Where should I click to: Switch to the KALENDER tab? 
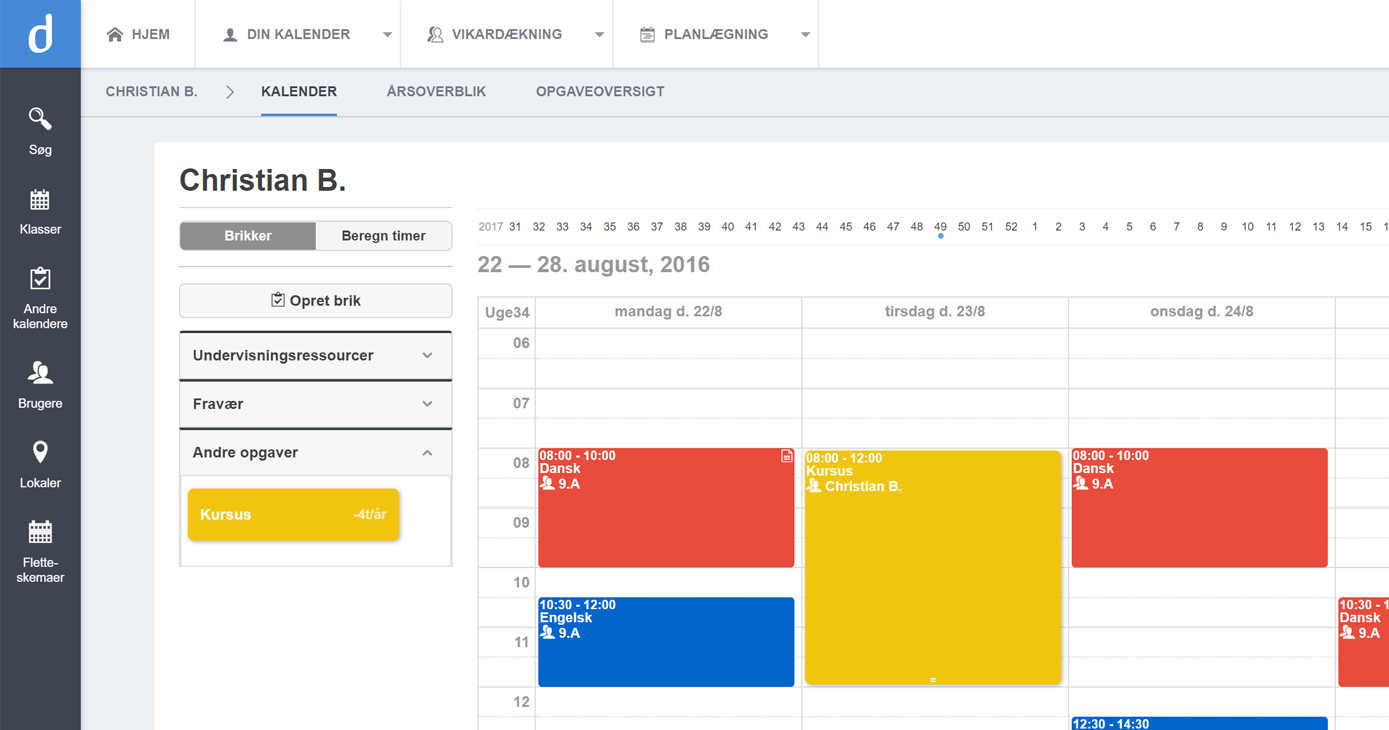(299, 92)
